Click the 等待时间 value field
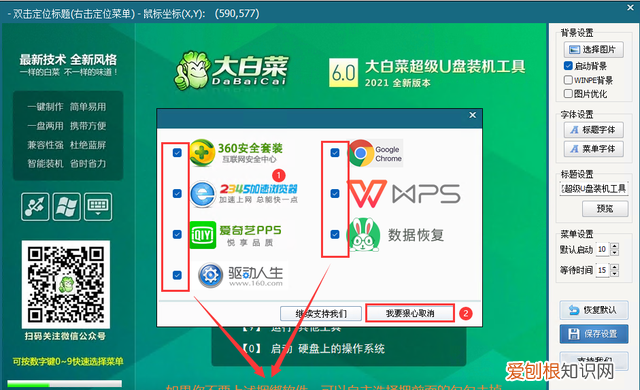Viewport: 640px width, 390px height. pyautogui.click(x=602, y=270)
